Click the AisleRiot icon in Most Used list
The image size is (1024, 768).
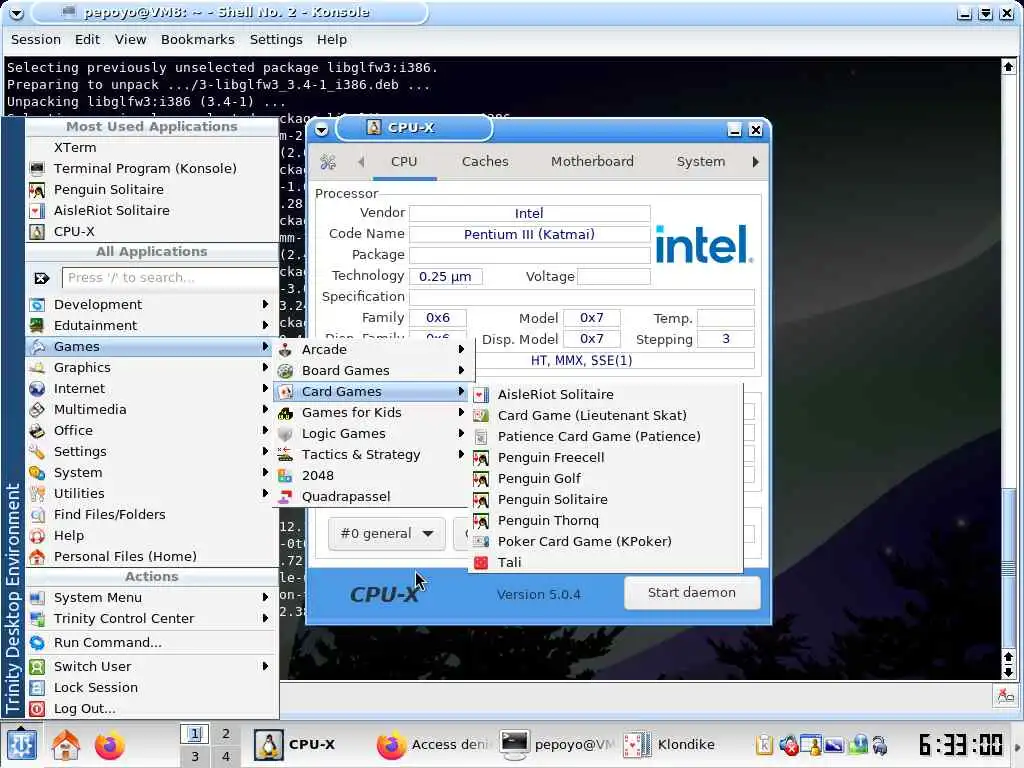(37, 211)
